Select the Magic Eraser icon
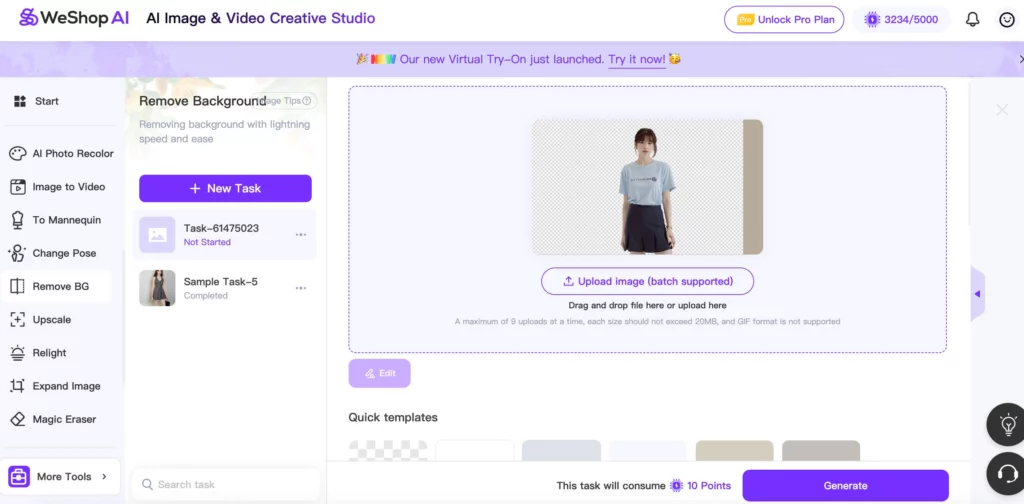1024x504 pixels. point(18,420)
